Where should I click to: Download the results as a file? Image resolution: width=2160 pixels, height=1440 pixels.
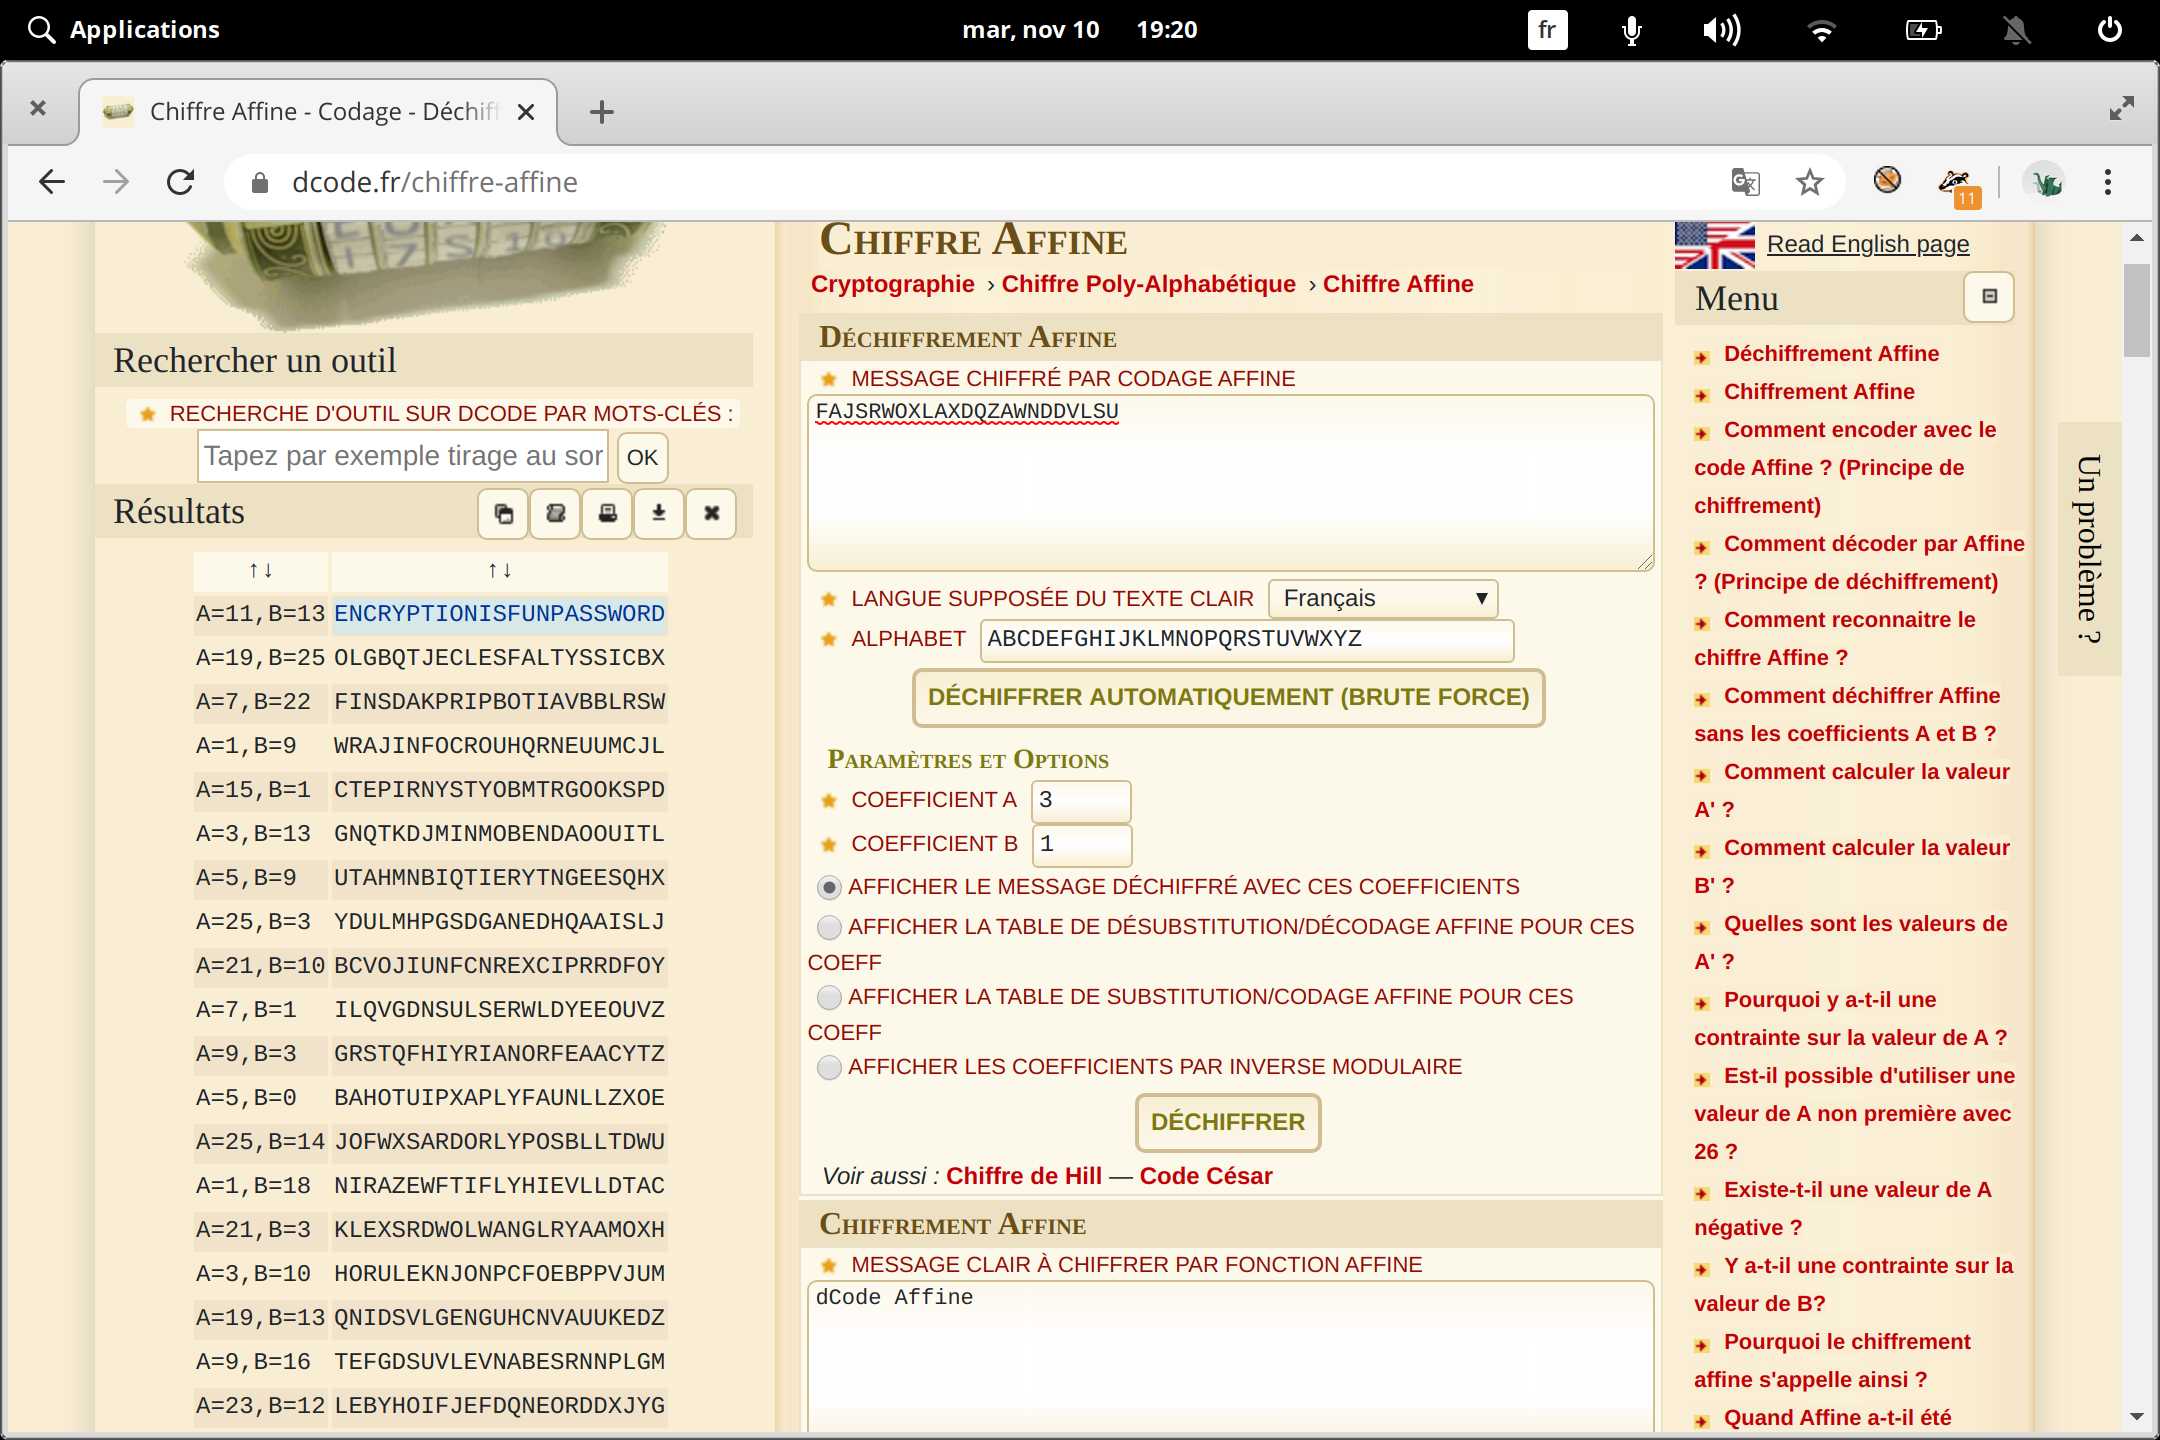659,513
